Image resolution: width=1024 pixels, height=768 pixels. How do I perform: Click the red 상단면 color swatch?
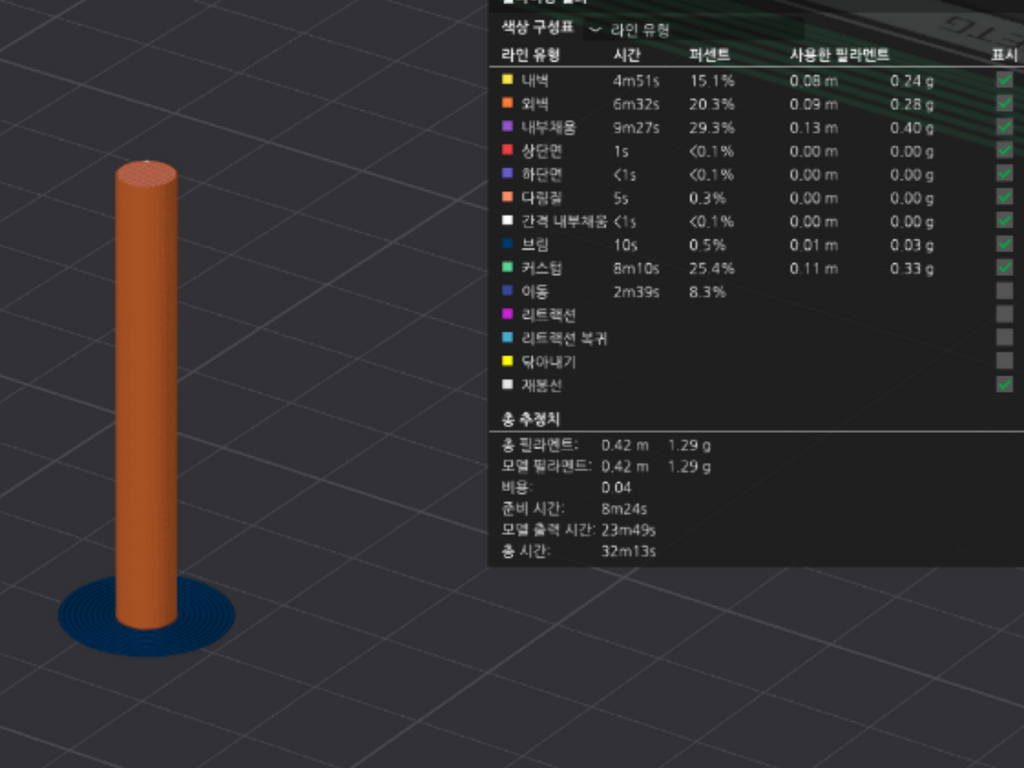click(507, 150)
